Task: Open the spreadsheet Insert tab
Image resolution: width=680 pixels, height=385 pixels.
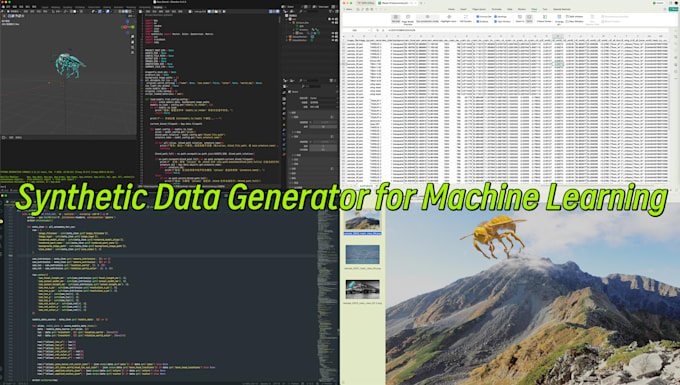Action: point(463,9)
